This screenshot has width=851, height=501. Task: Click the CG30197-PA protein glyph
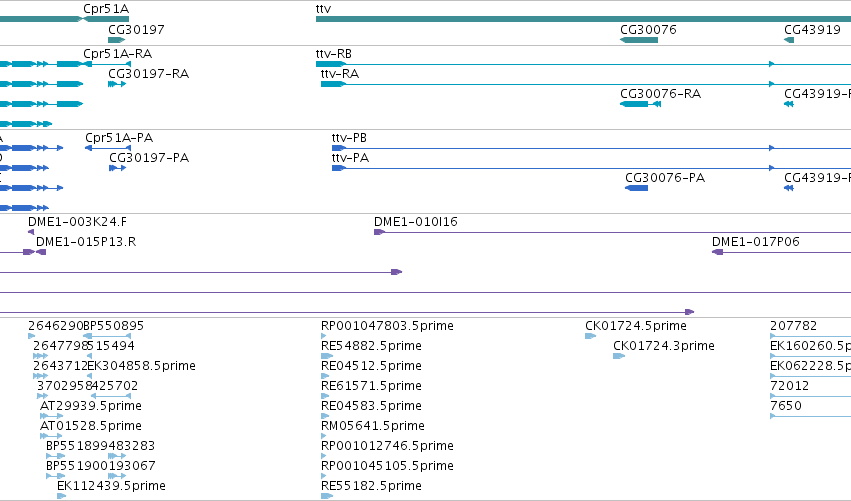coord(117,168)
